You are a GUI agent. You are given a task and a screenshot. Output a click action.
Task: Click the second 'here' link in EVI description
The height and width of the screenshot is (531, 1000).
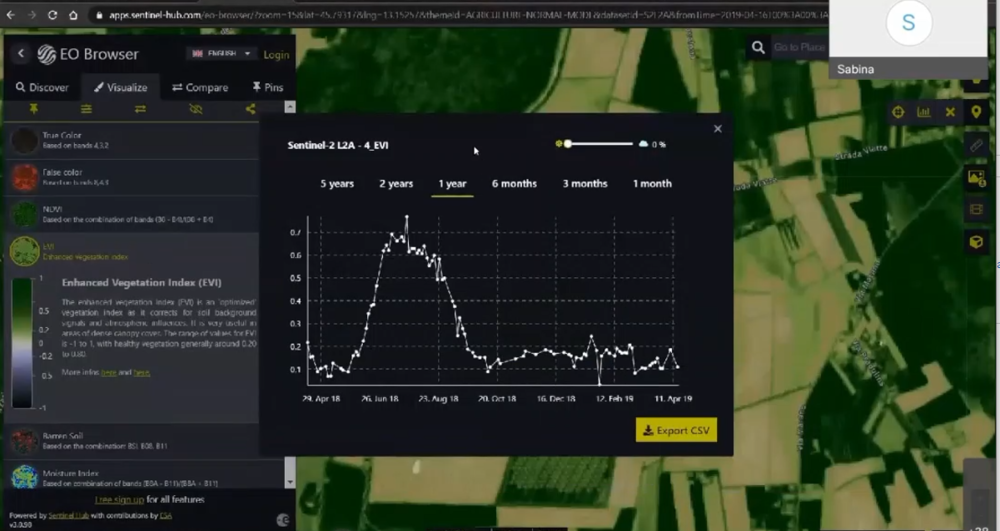coord(142,372)
